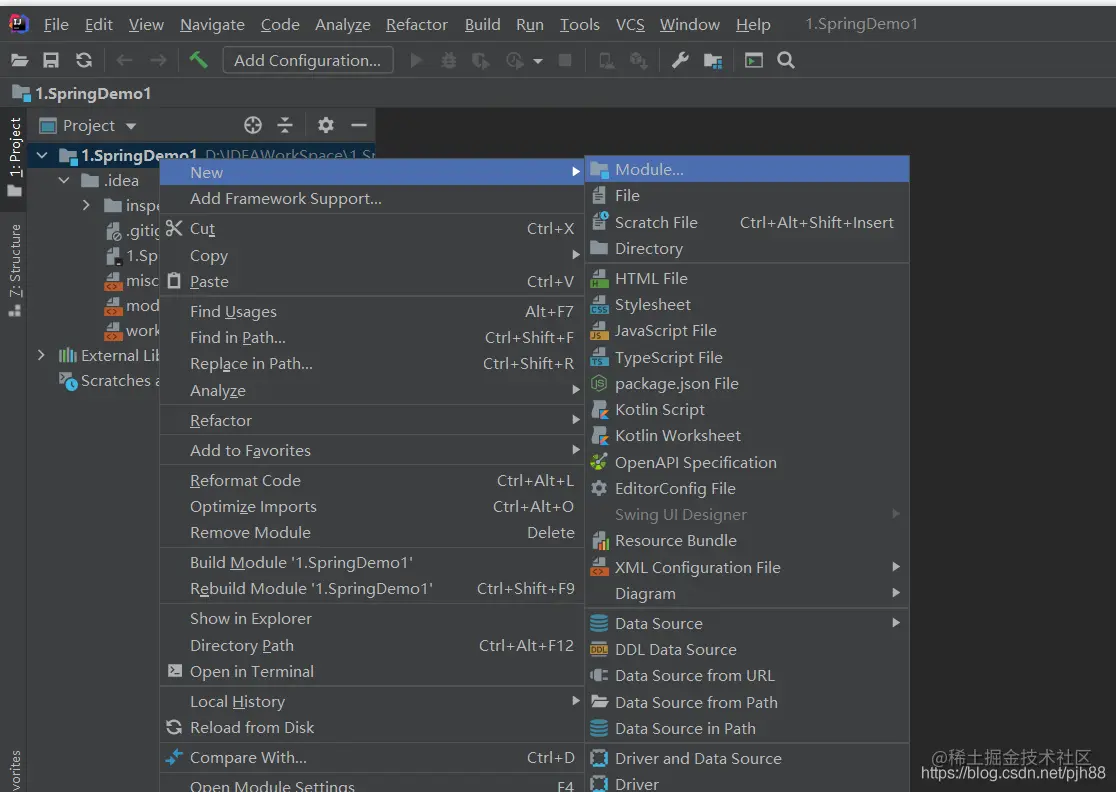Select Driver and Data Source
Image resolution: width=1116 pixels, height=792 pixels.
coord(747,759)
